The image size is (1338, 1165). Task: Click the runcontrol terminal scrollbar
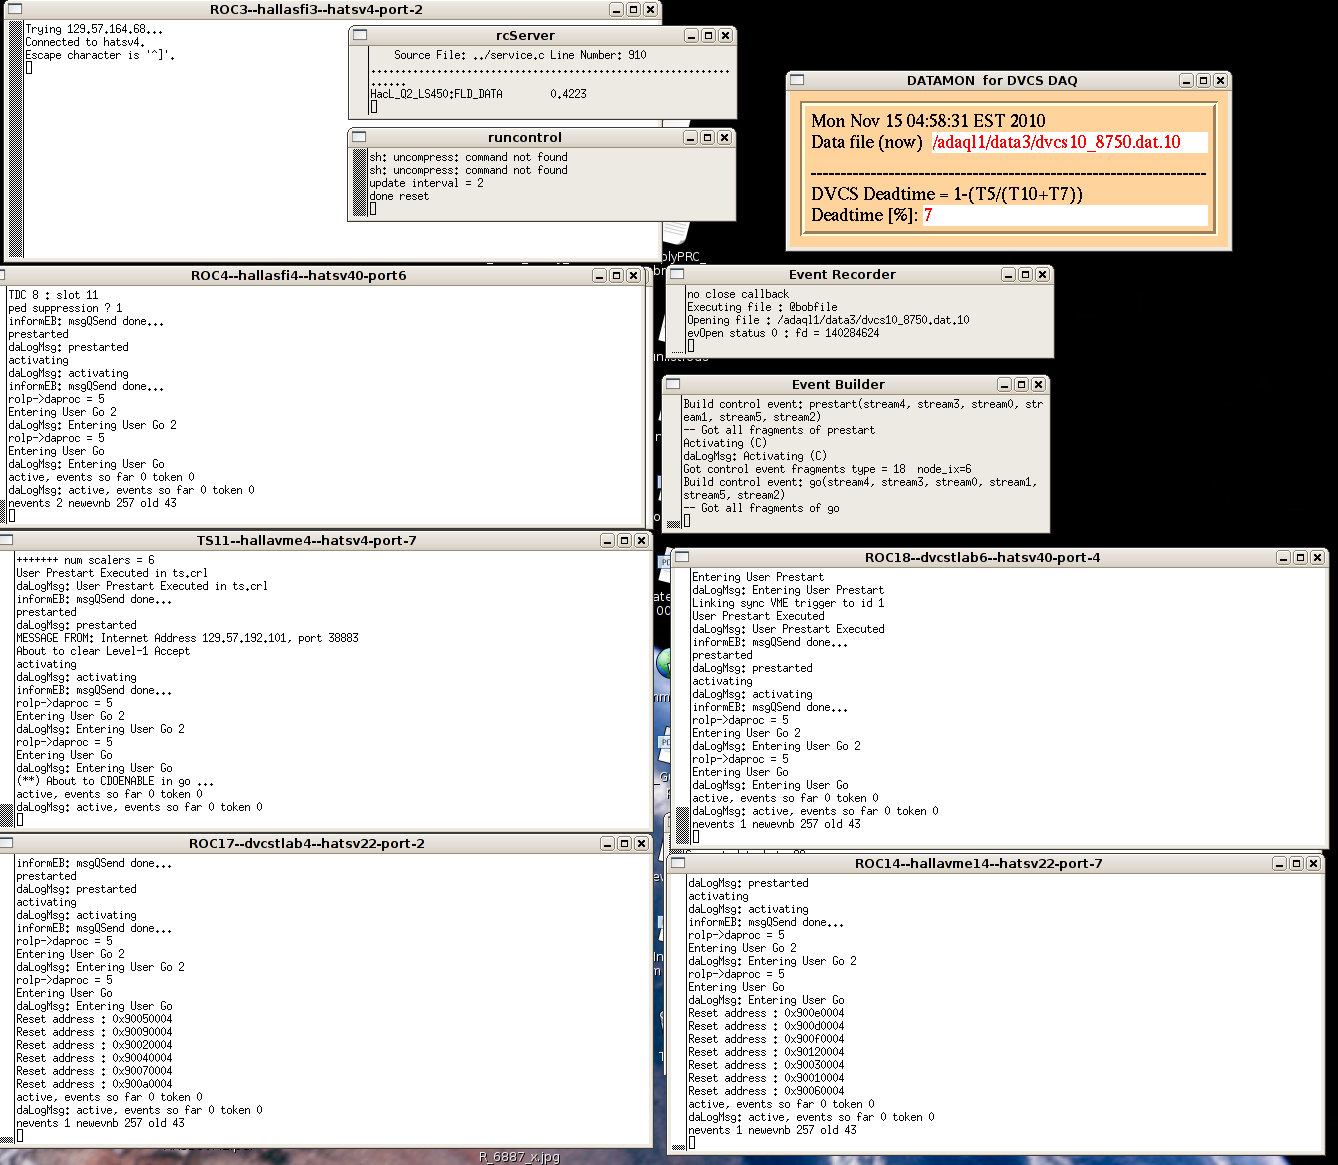360,180
